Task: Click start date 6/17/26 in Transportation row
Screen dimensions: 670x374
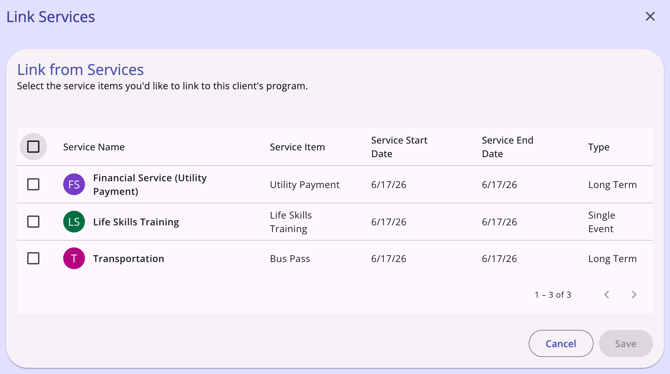Action: 388,259
